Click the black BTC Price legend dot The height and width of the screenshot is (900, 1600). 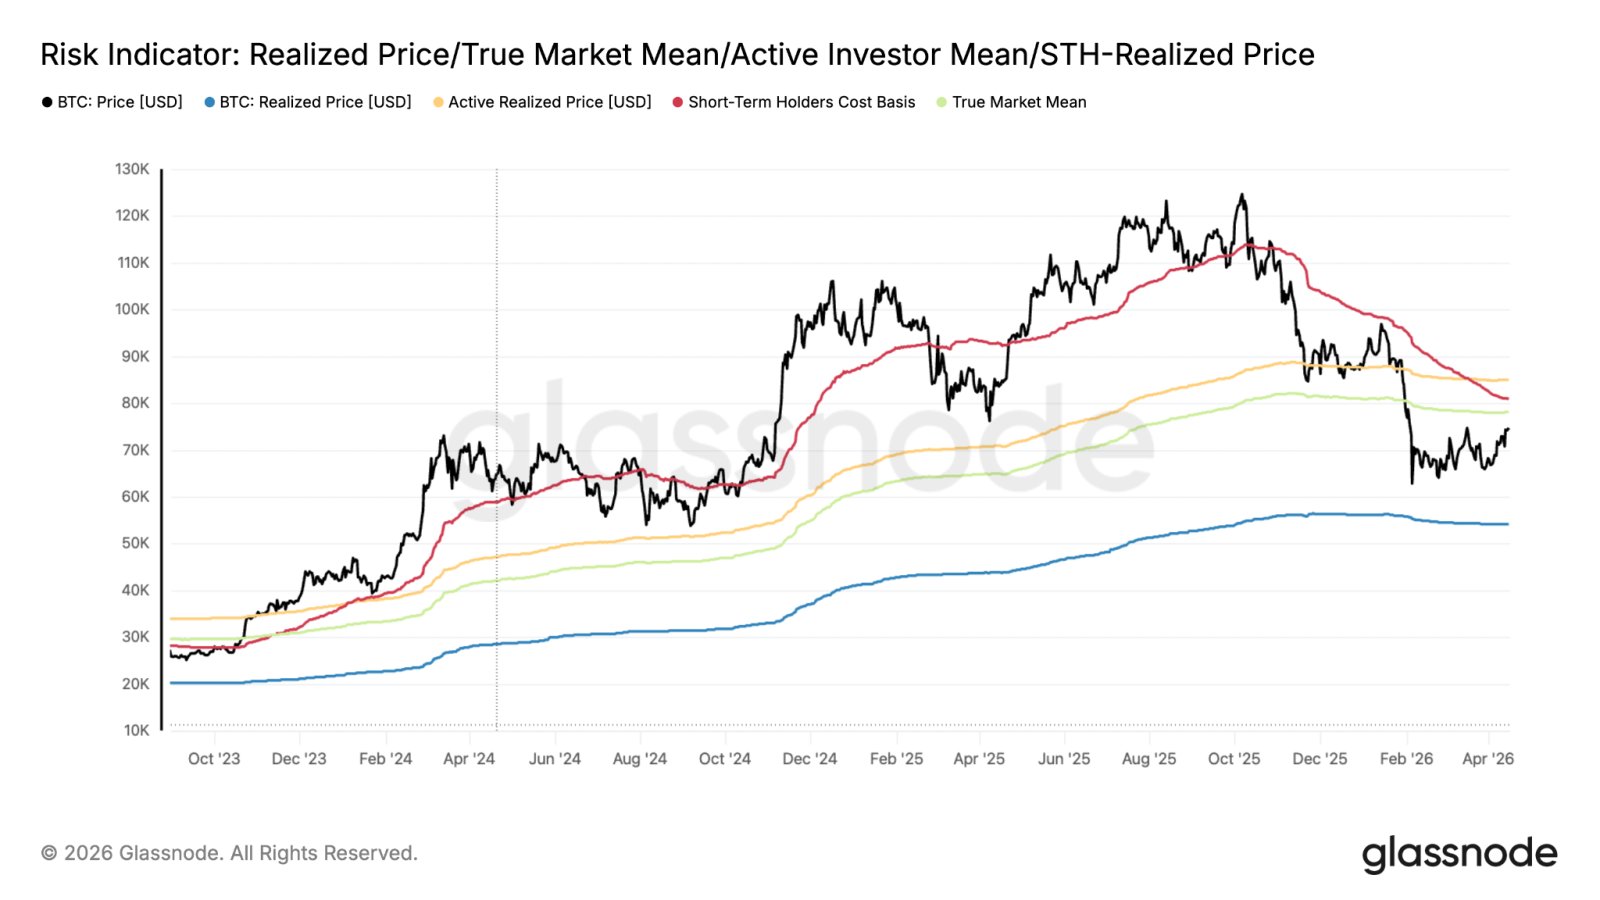point(47,102)
